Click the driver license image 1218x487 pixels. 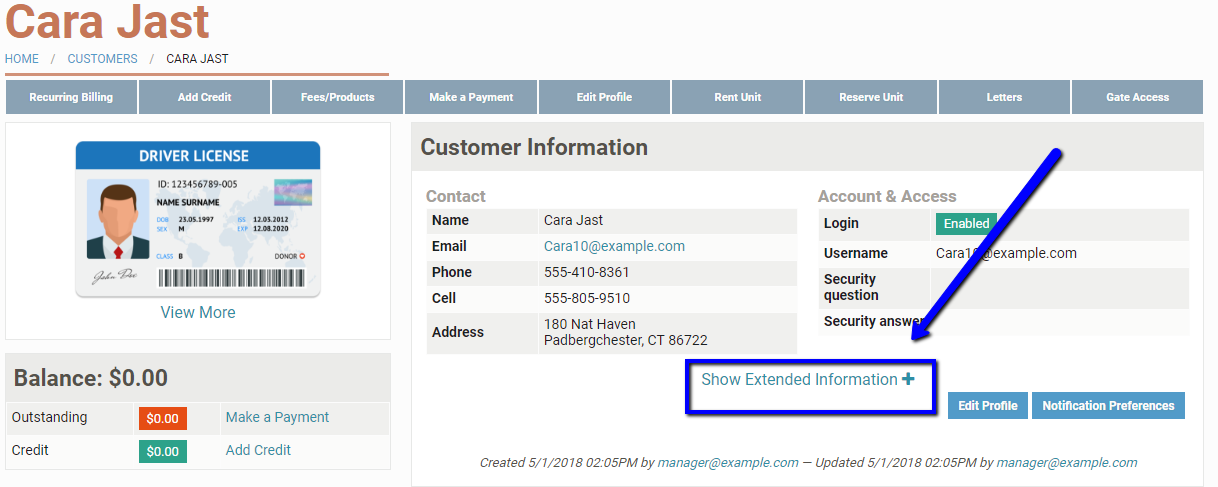[198, 219]
